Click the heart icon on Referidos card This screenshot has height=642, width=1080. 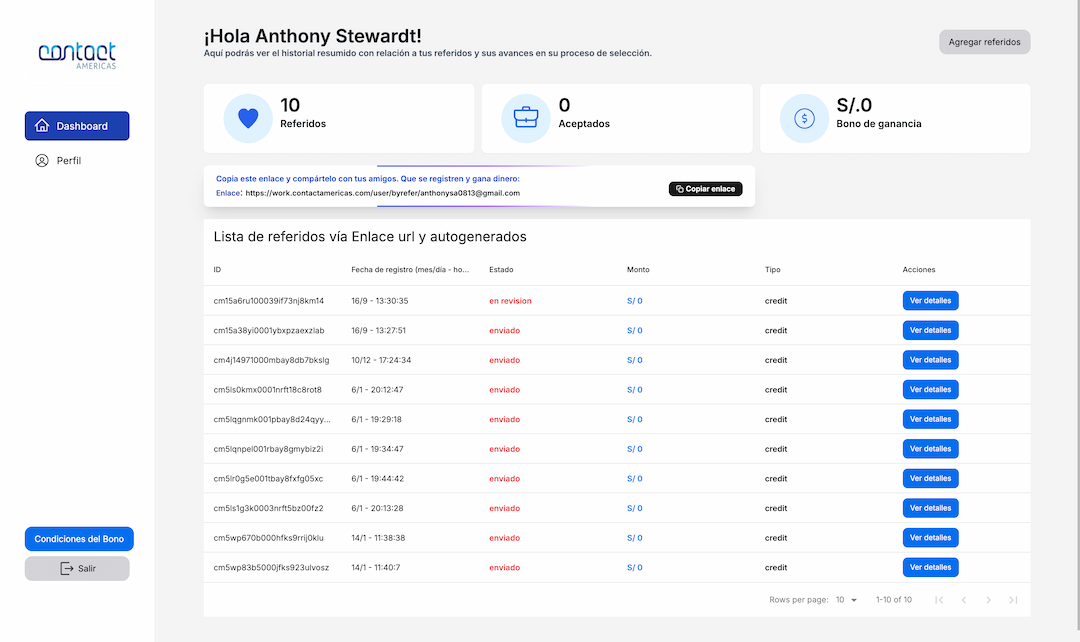click(x=248, y=118)
